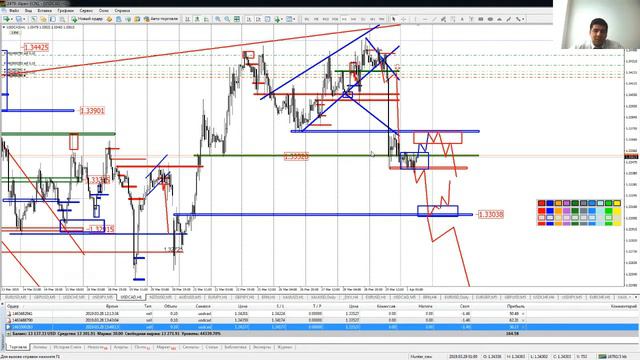Click the zoom in magnifier icon

[x=218, y=19]
